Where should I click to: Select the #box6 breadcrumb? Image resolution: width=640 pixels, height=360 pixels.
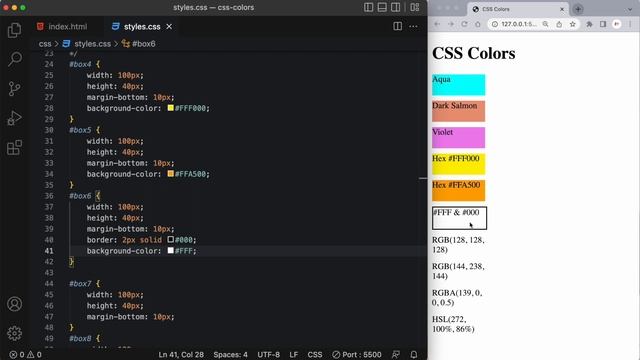click(x=143, y=44)
